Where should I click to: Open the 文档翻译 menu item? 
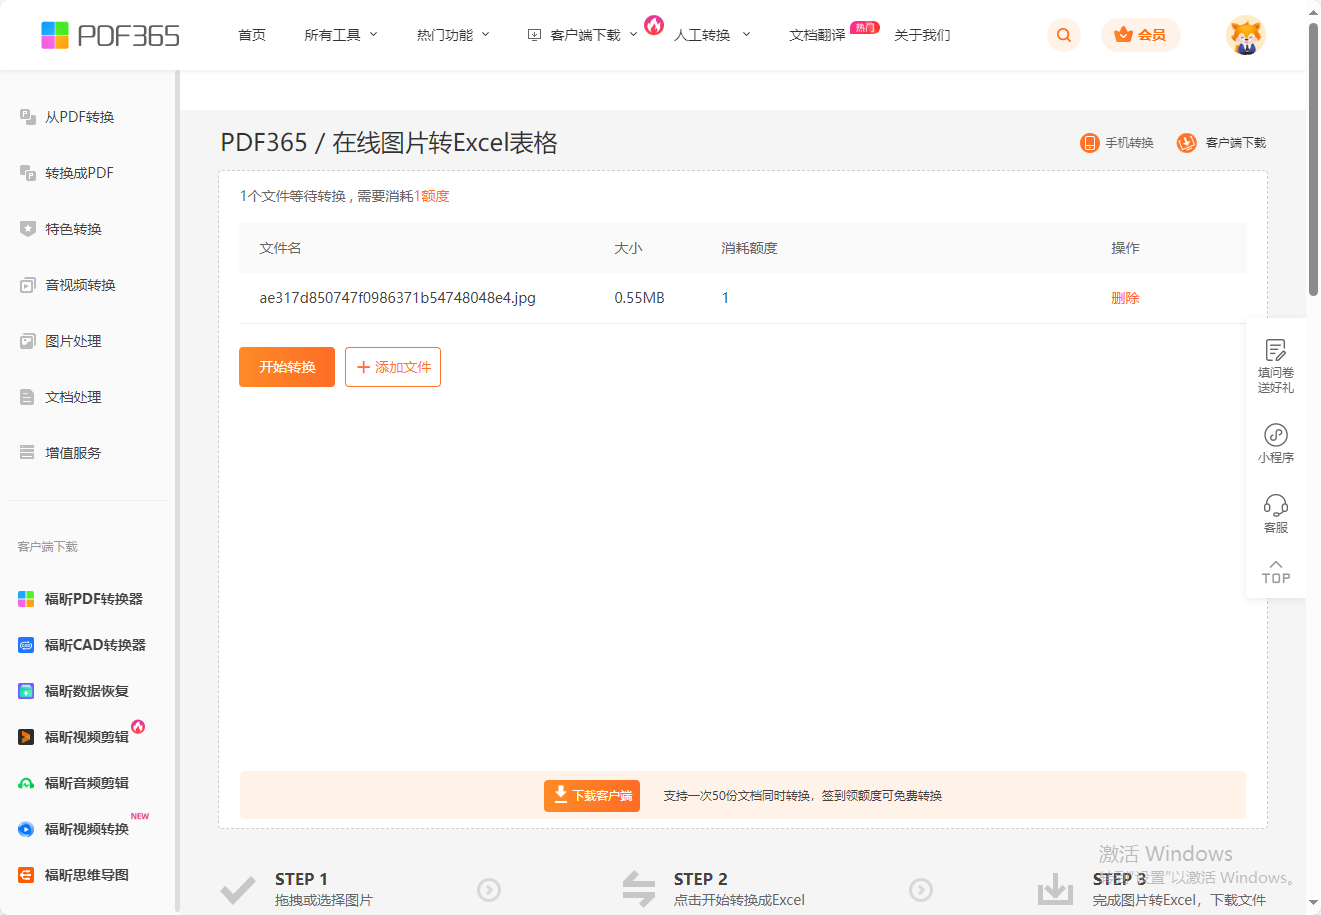[x=817, y=35]
